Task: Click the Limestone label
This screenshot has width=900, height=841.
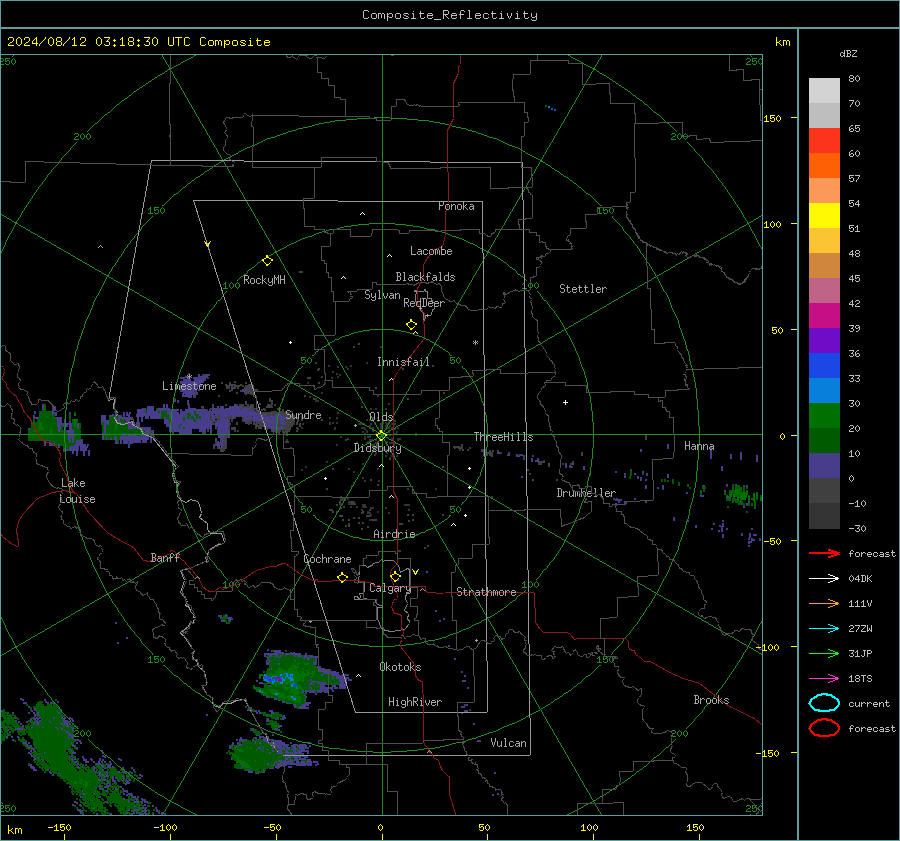Action: pos(189,386)
